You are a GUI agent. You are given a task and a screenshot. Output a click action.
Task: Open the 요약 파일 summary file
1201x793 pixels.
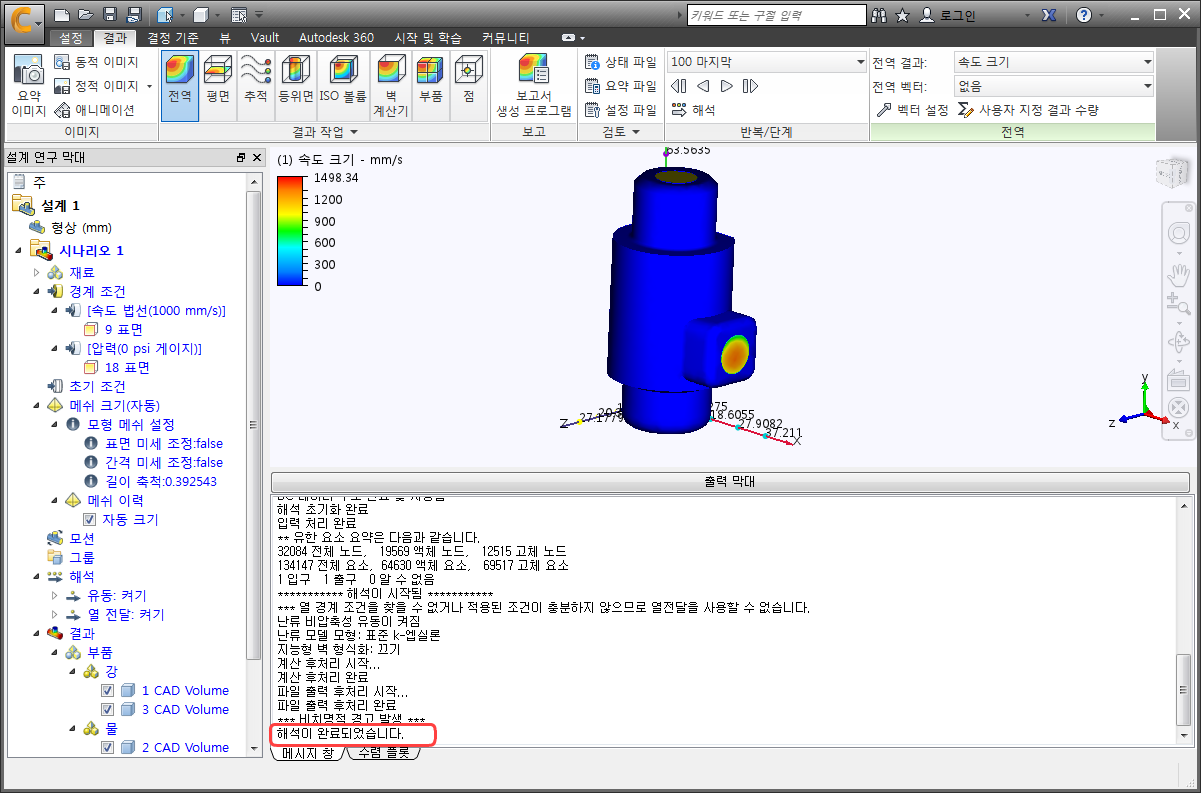coord(621,86)
